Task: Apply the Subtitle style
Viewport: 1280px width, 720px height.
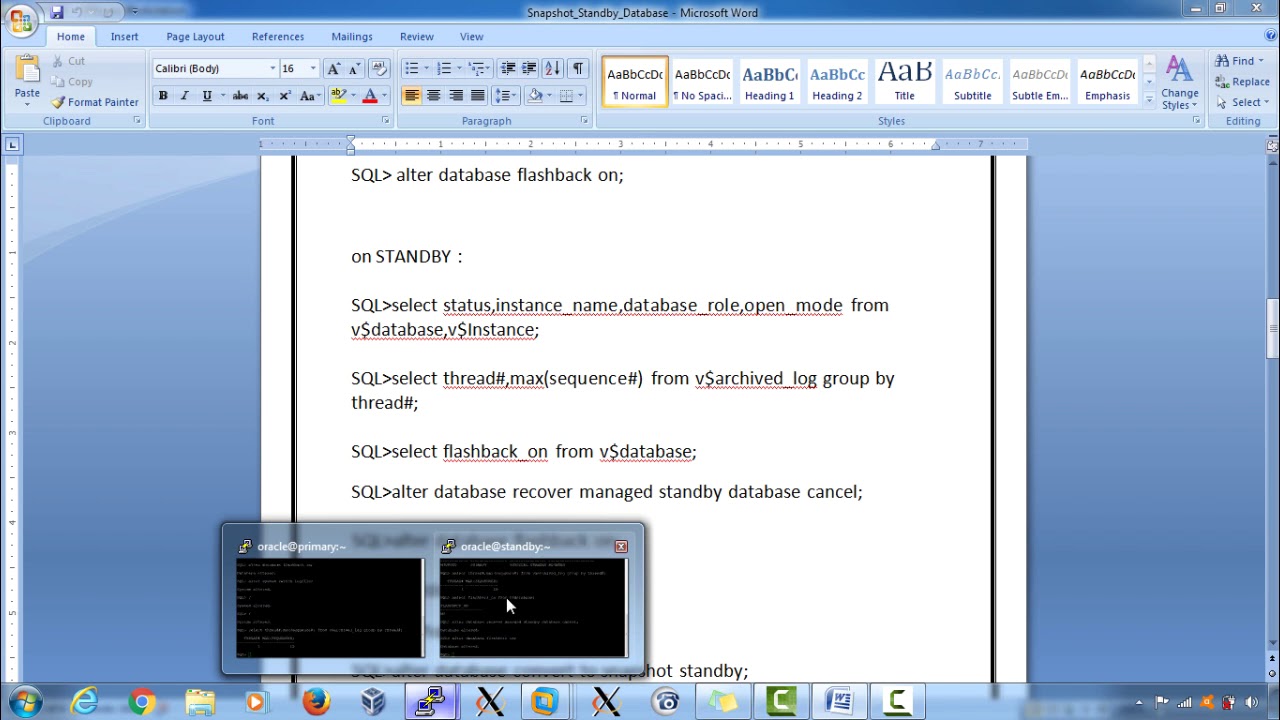Action: click(x=972, y=82)
